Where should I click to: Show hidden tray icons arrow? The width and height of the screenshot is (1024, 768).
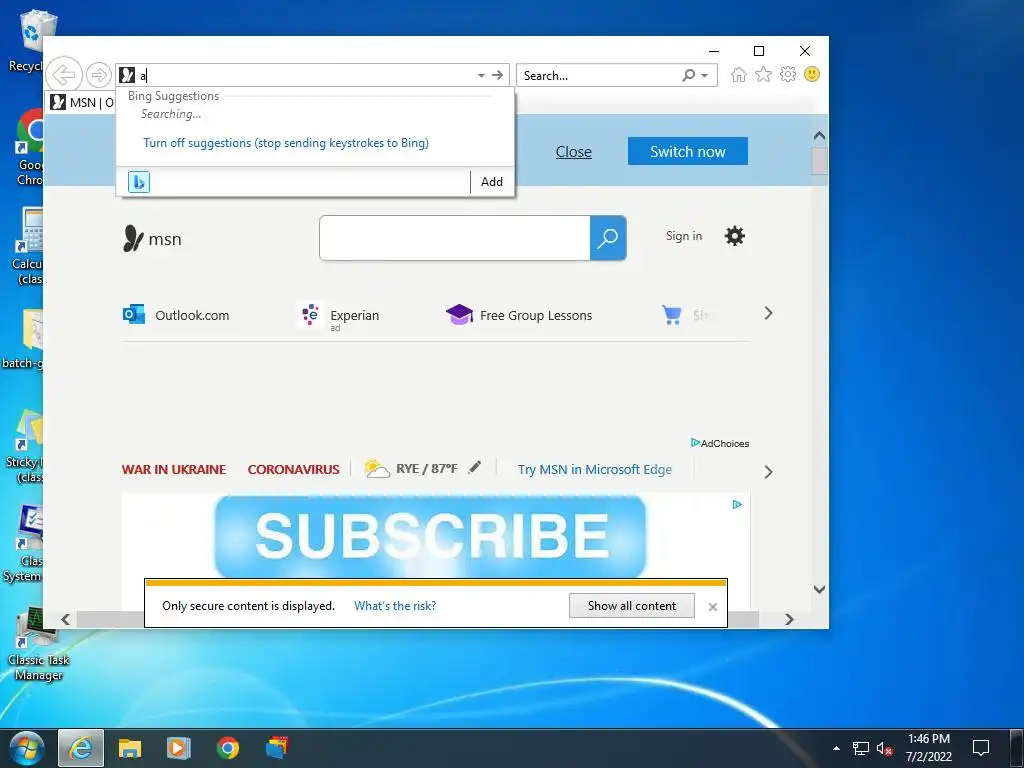[837, 748]
